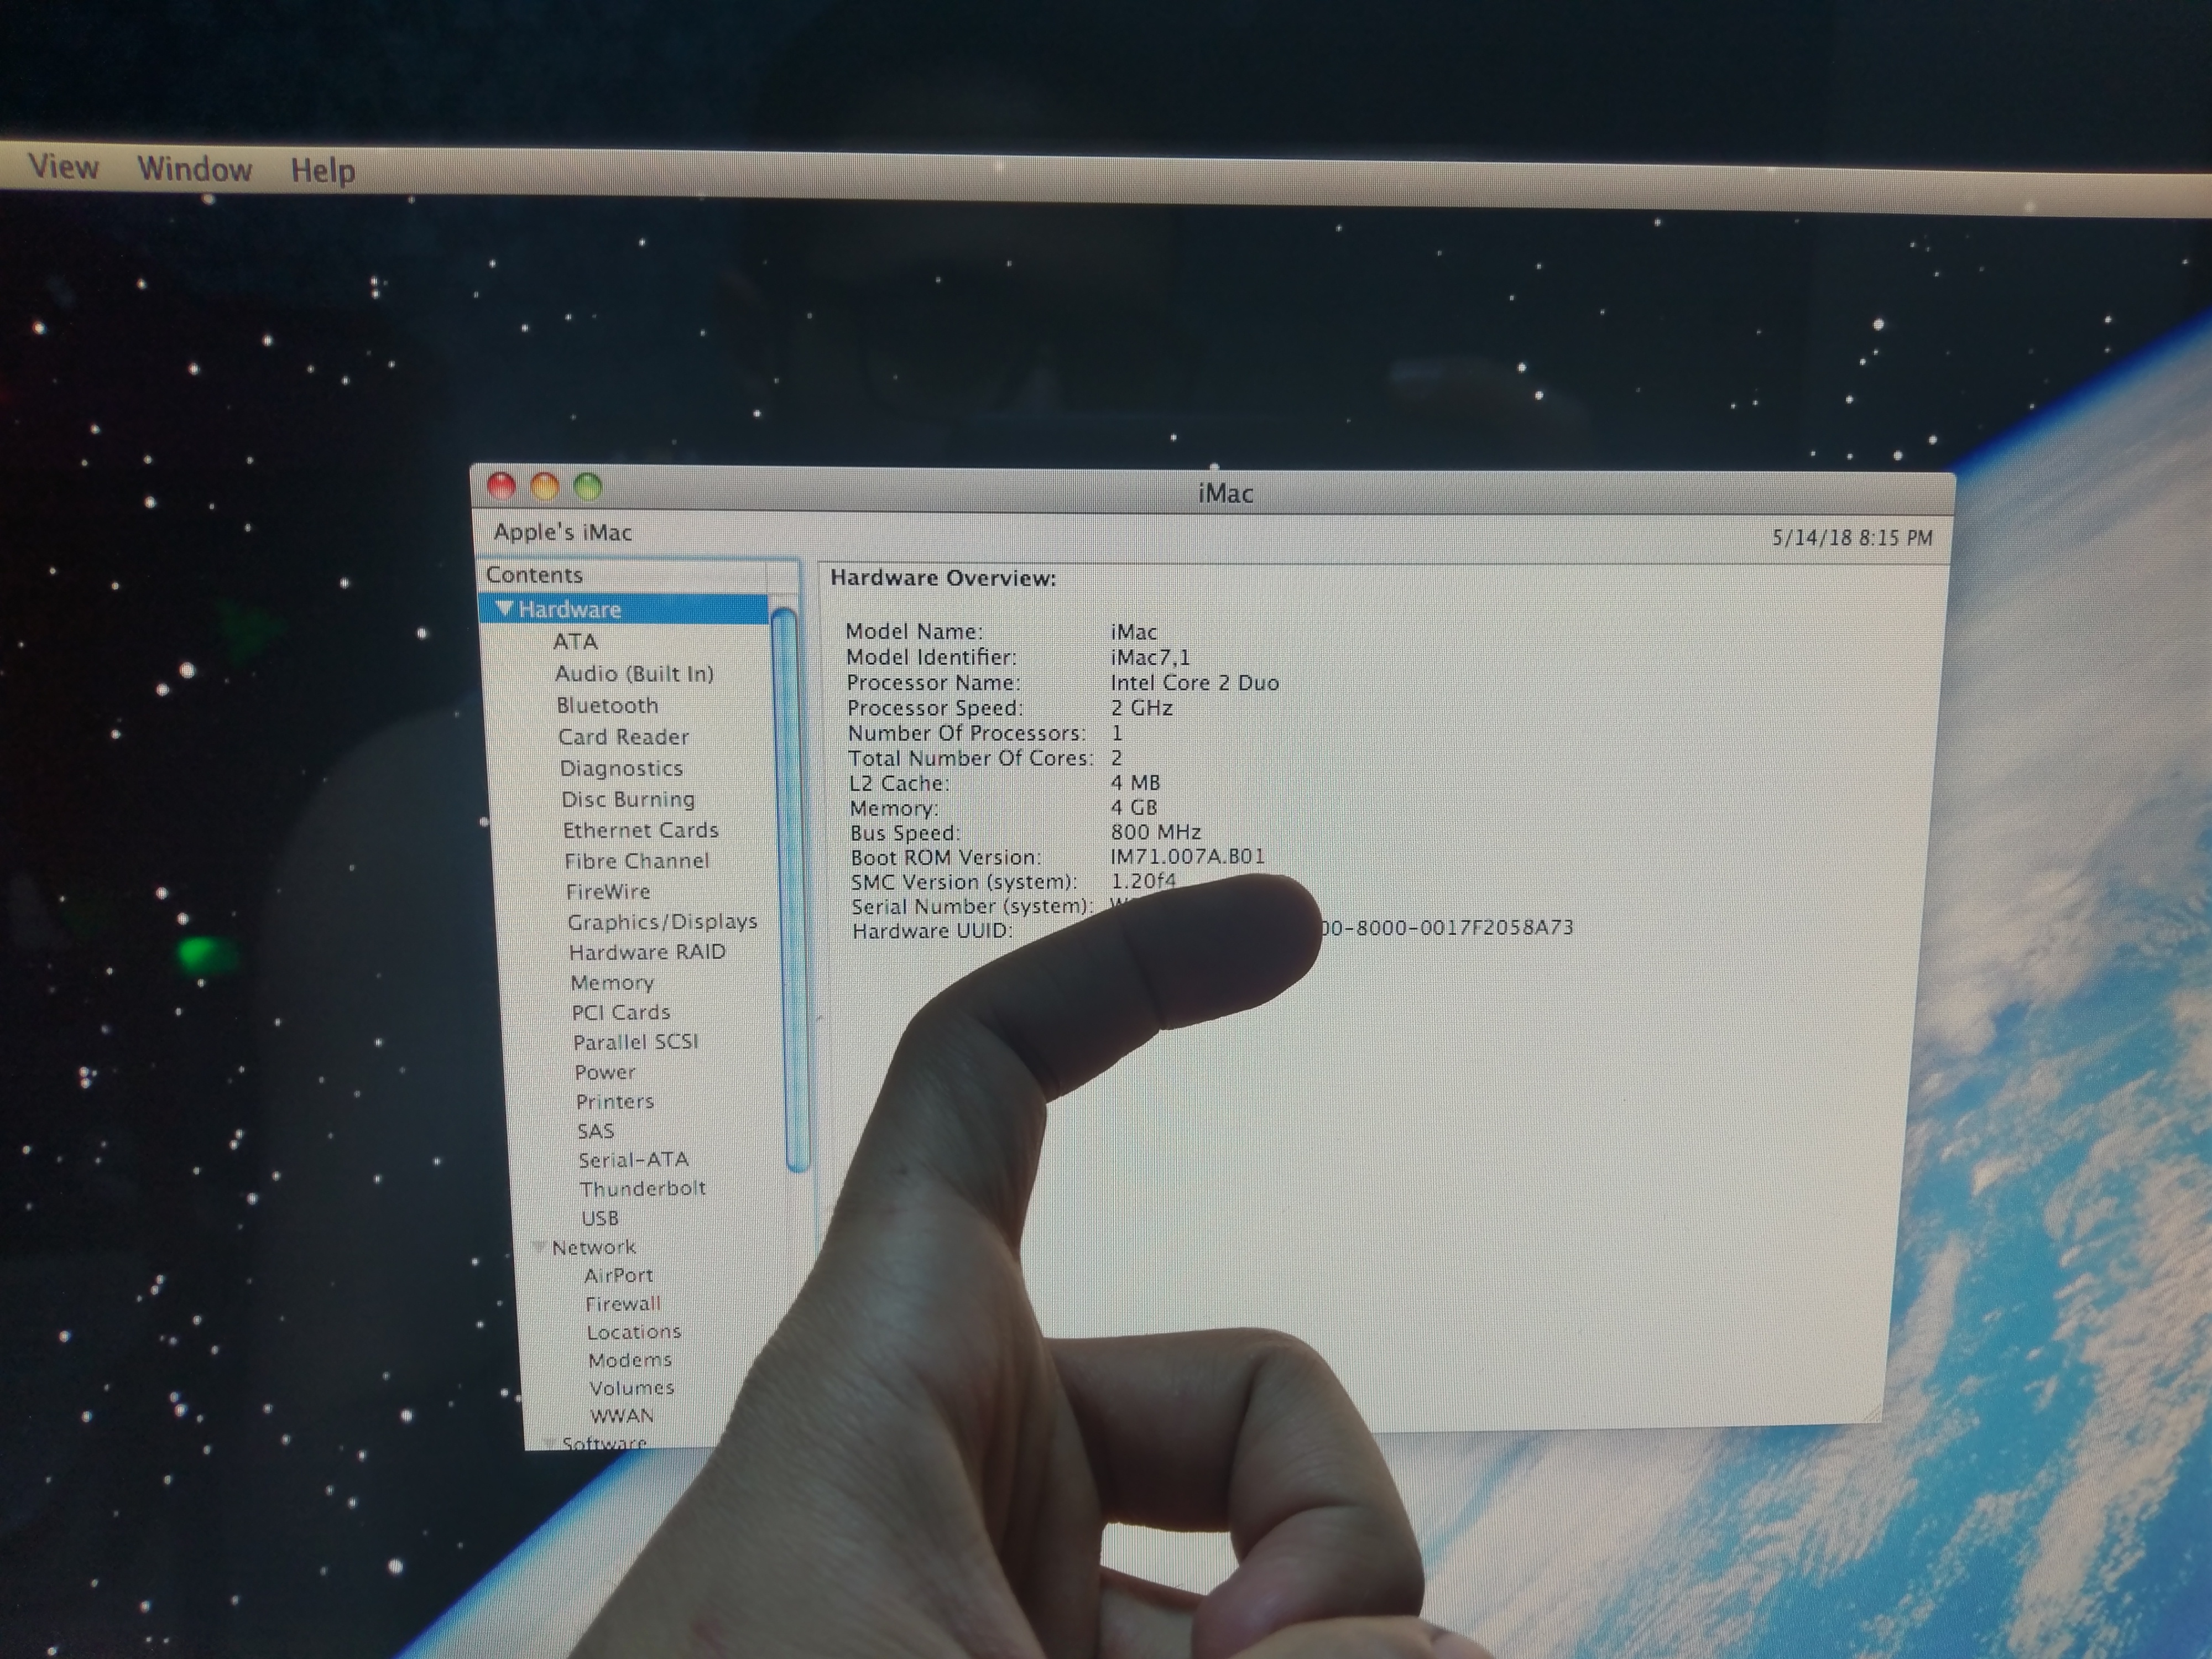2212x1659 pixels.
Task: Click the 2 GHz processor speed value
Action: 1141,707
